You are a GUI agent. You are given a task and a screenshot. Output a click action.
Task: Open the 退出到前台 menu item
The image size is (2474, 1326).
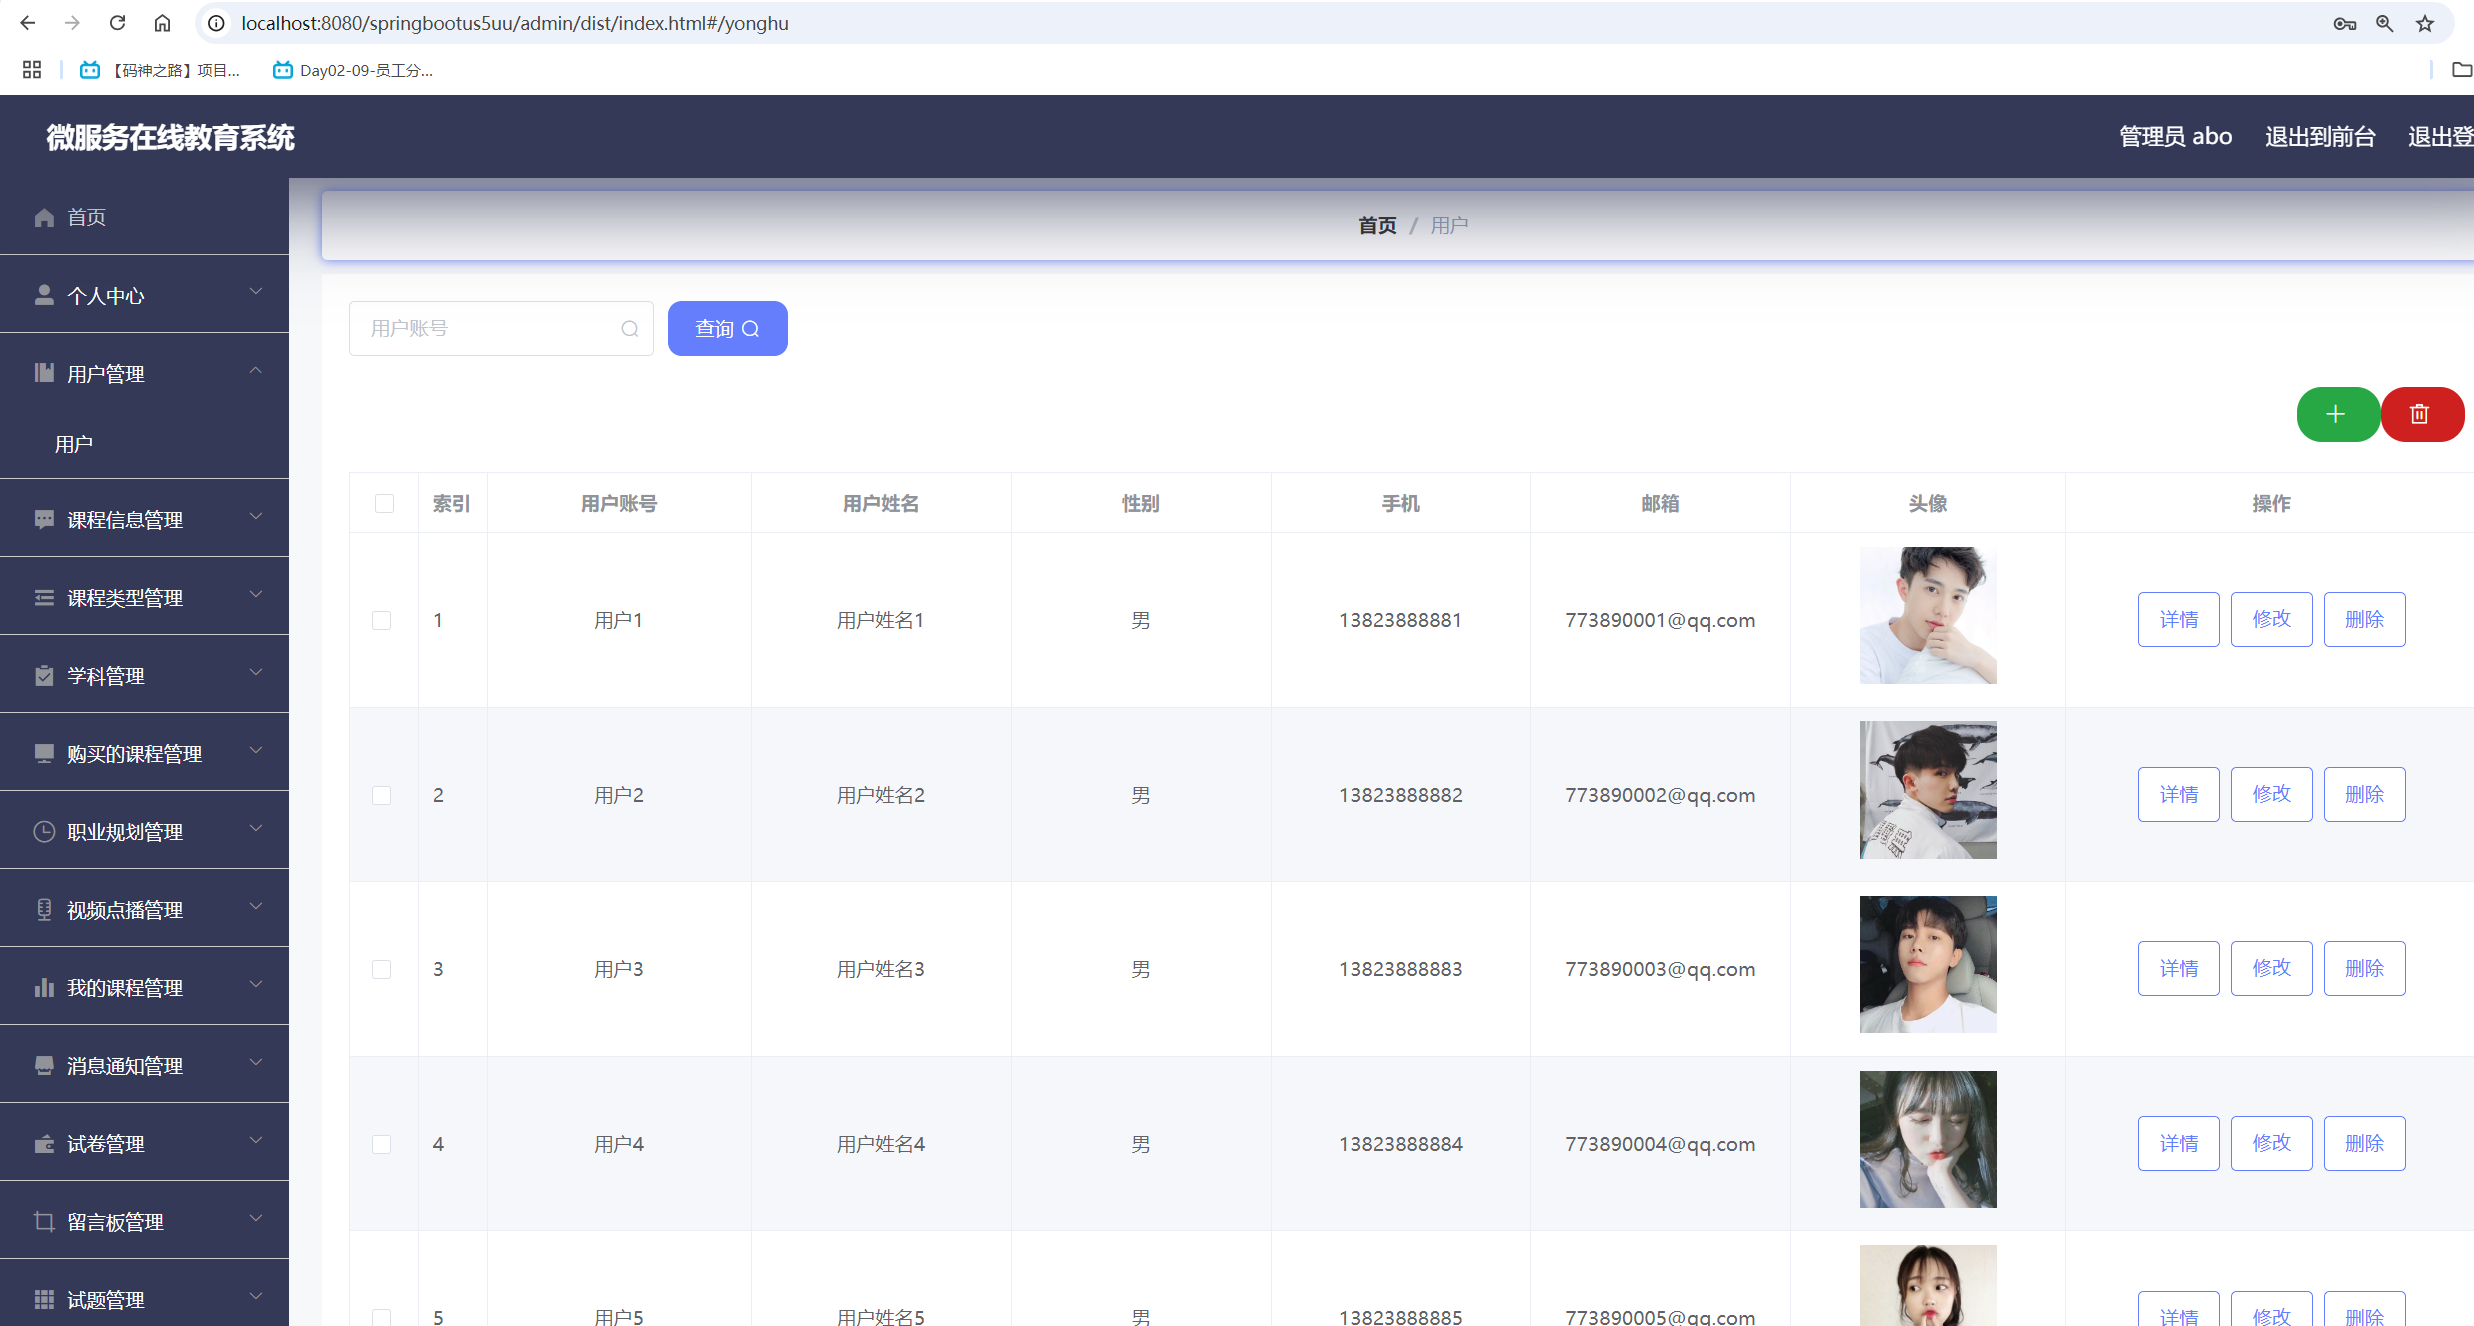pos(2320,136)
